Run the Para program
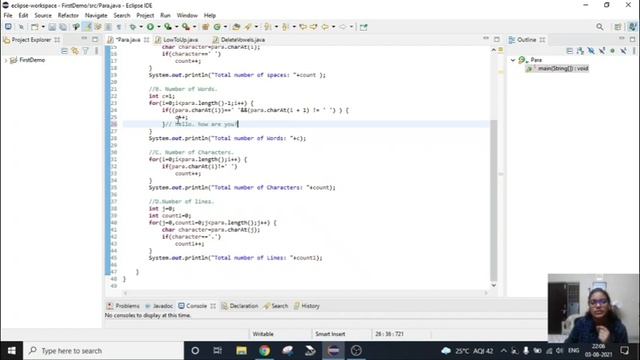 click(150, 27)
